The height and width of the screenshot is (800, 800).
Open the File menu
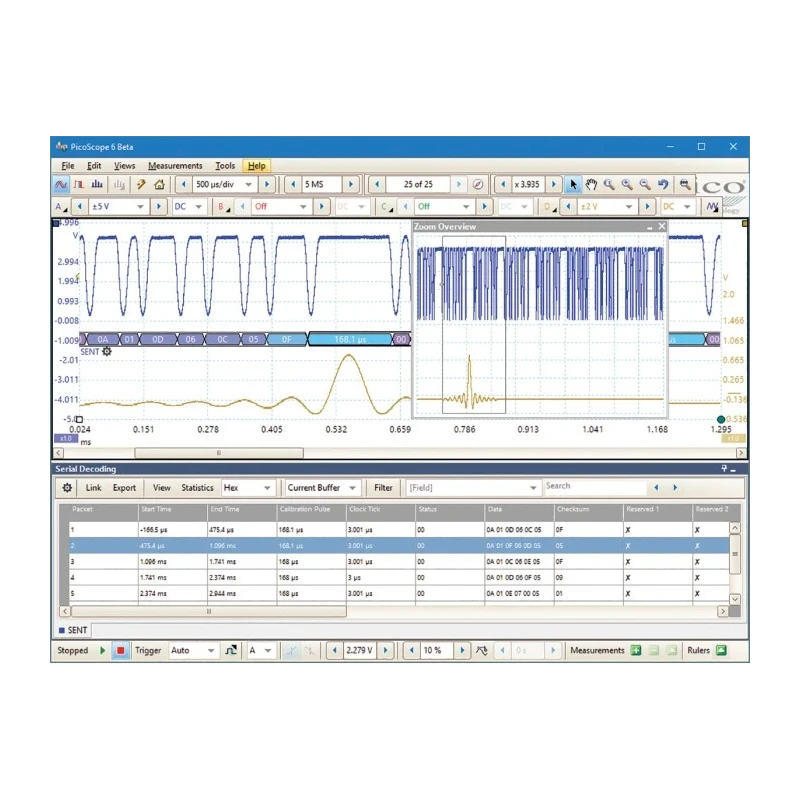pyautogui.click(x=68, y=166)
